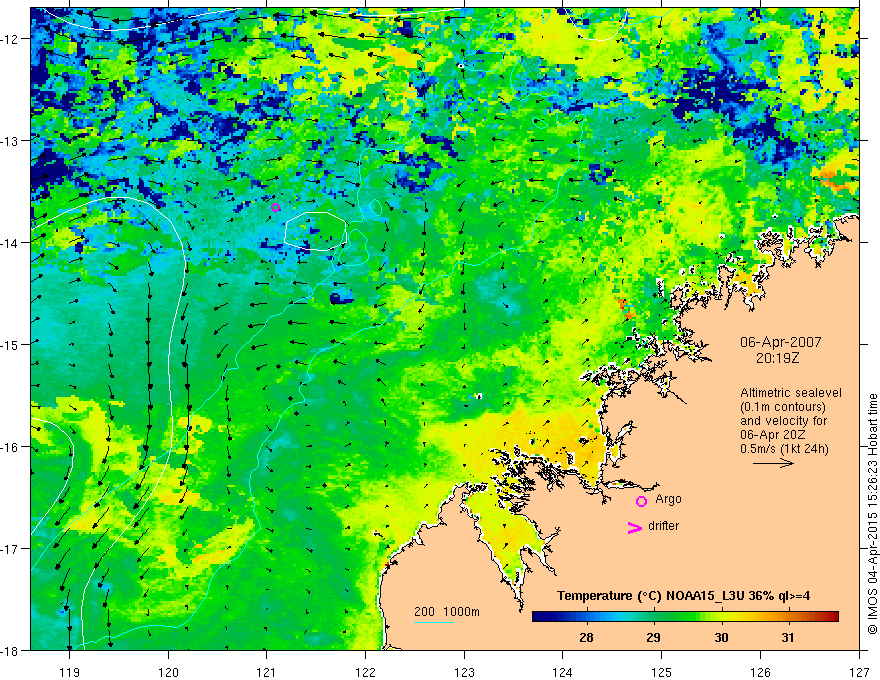The image size is (880, 680).
Task: Click the 'Argo' legend label
Action: [668, 499]
